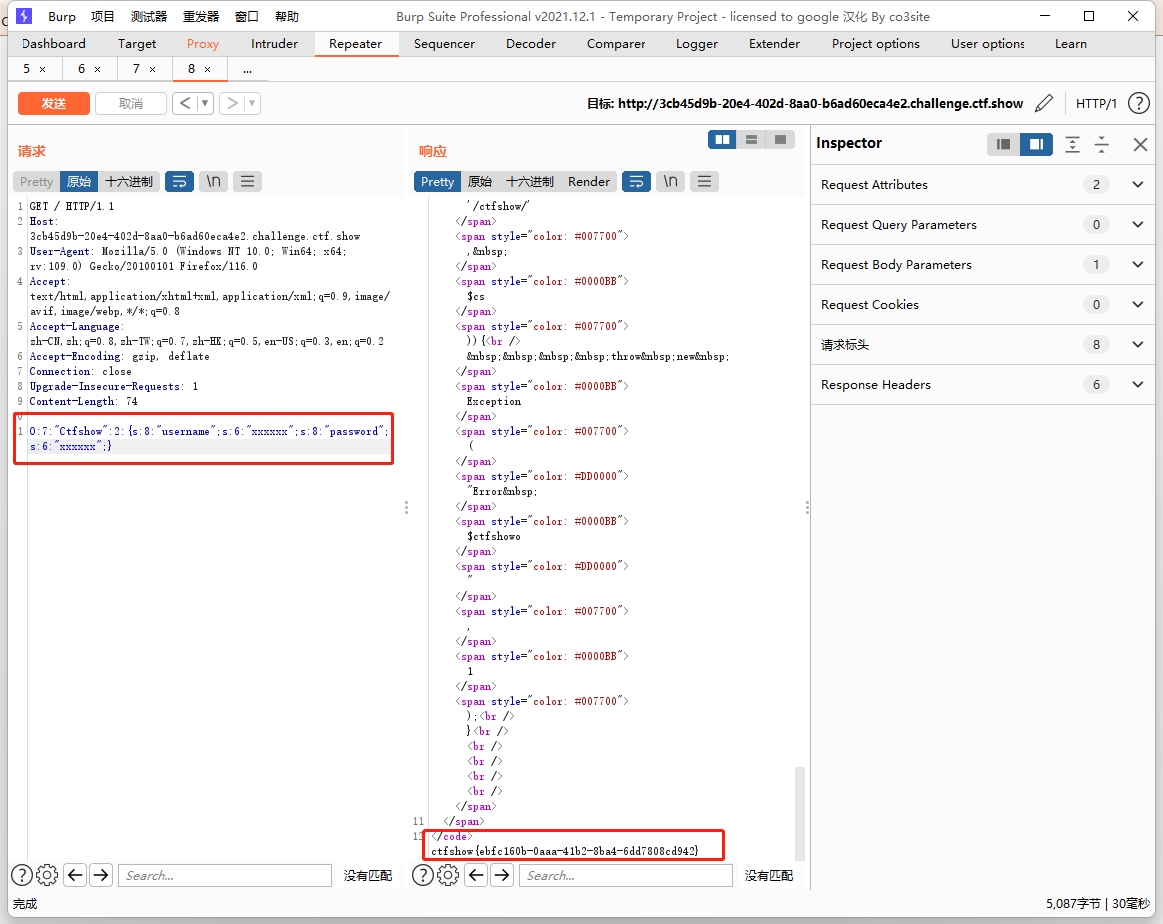The height and width of the screenshot is (924, 1163).
Task: Open request panel hamburger menu
Action: tap(248, 181)
